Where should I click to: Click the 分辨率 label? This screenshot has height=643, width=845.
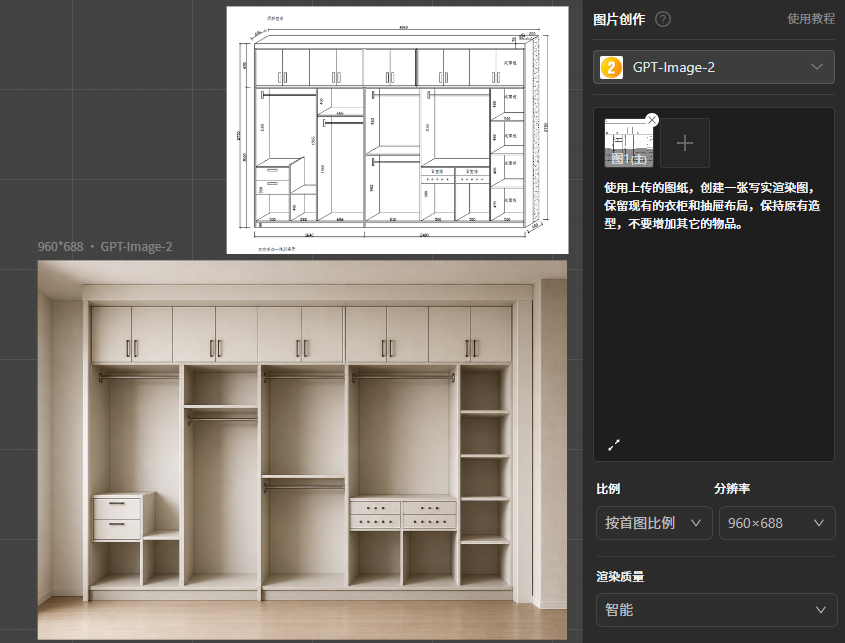[732, 489]
